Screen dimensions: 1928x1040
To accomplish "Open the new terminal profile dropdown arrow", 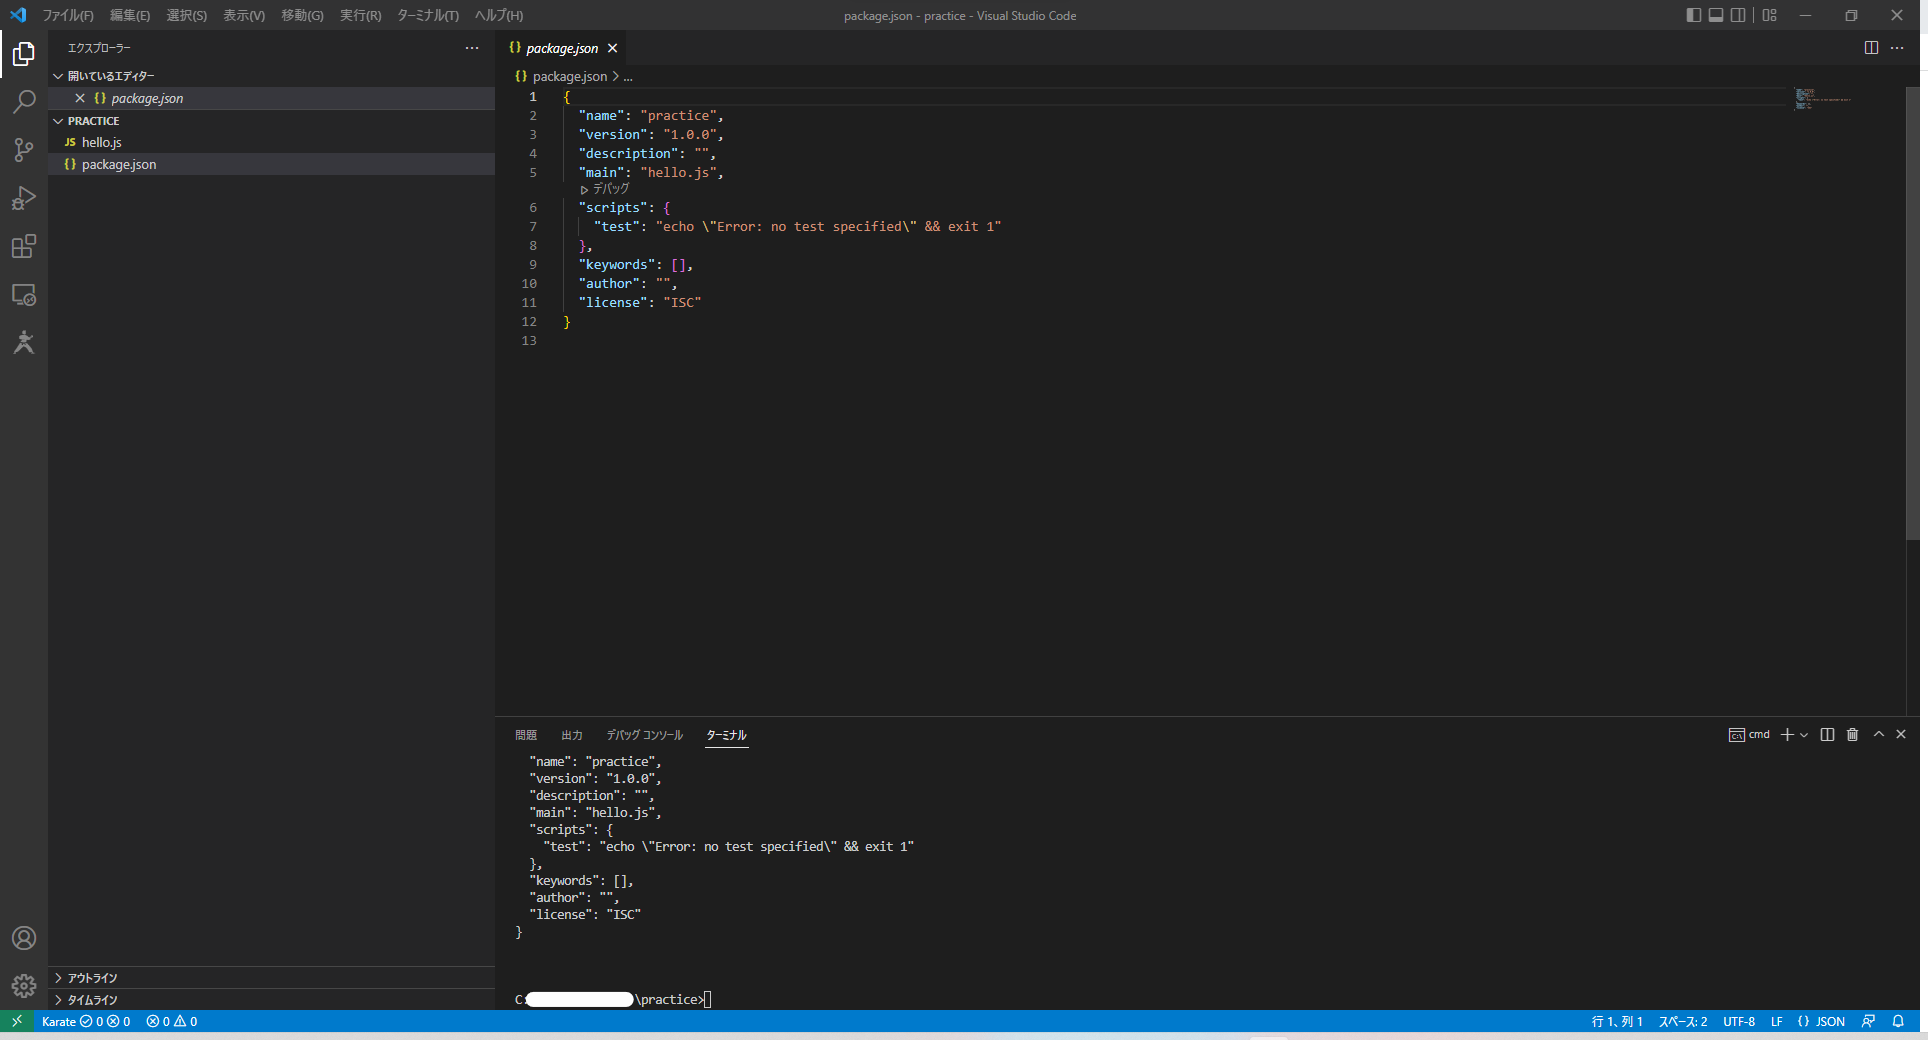I will [1804, 735].
